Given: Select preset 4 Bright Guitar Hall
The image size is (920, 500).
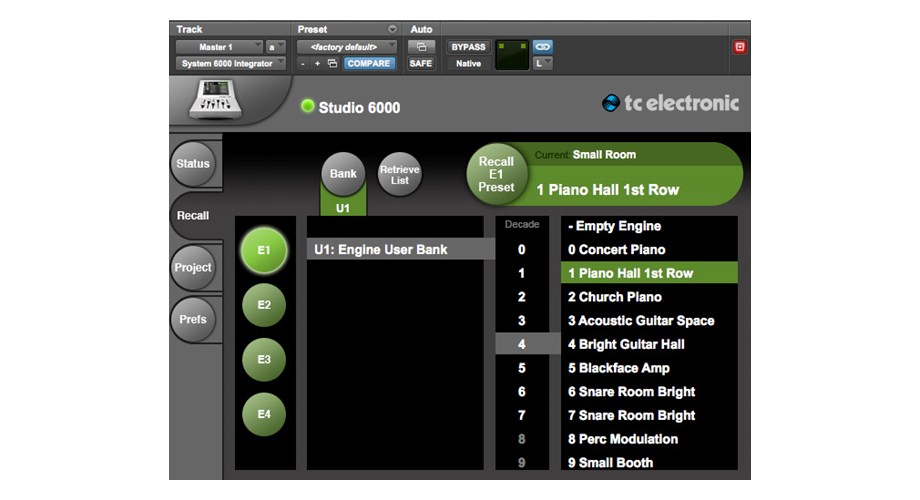Looking at the screenshot, I should tap(650, 344).
